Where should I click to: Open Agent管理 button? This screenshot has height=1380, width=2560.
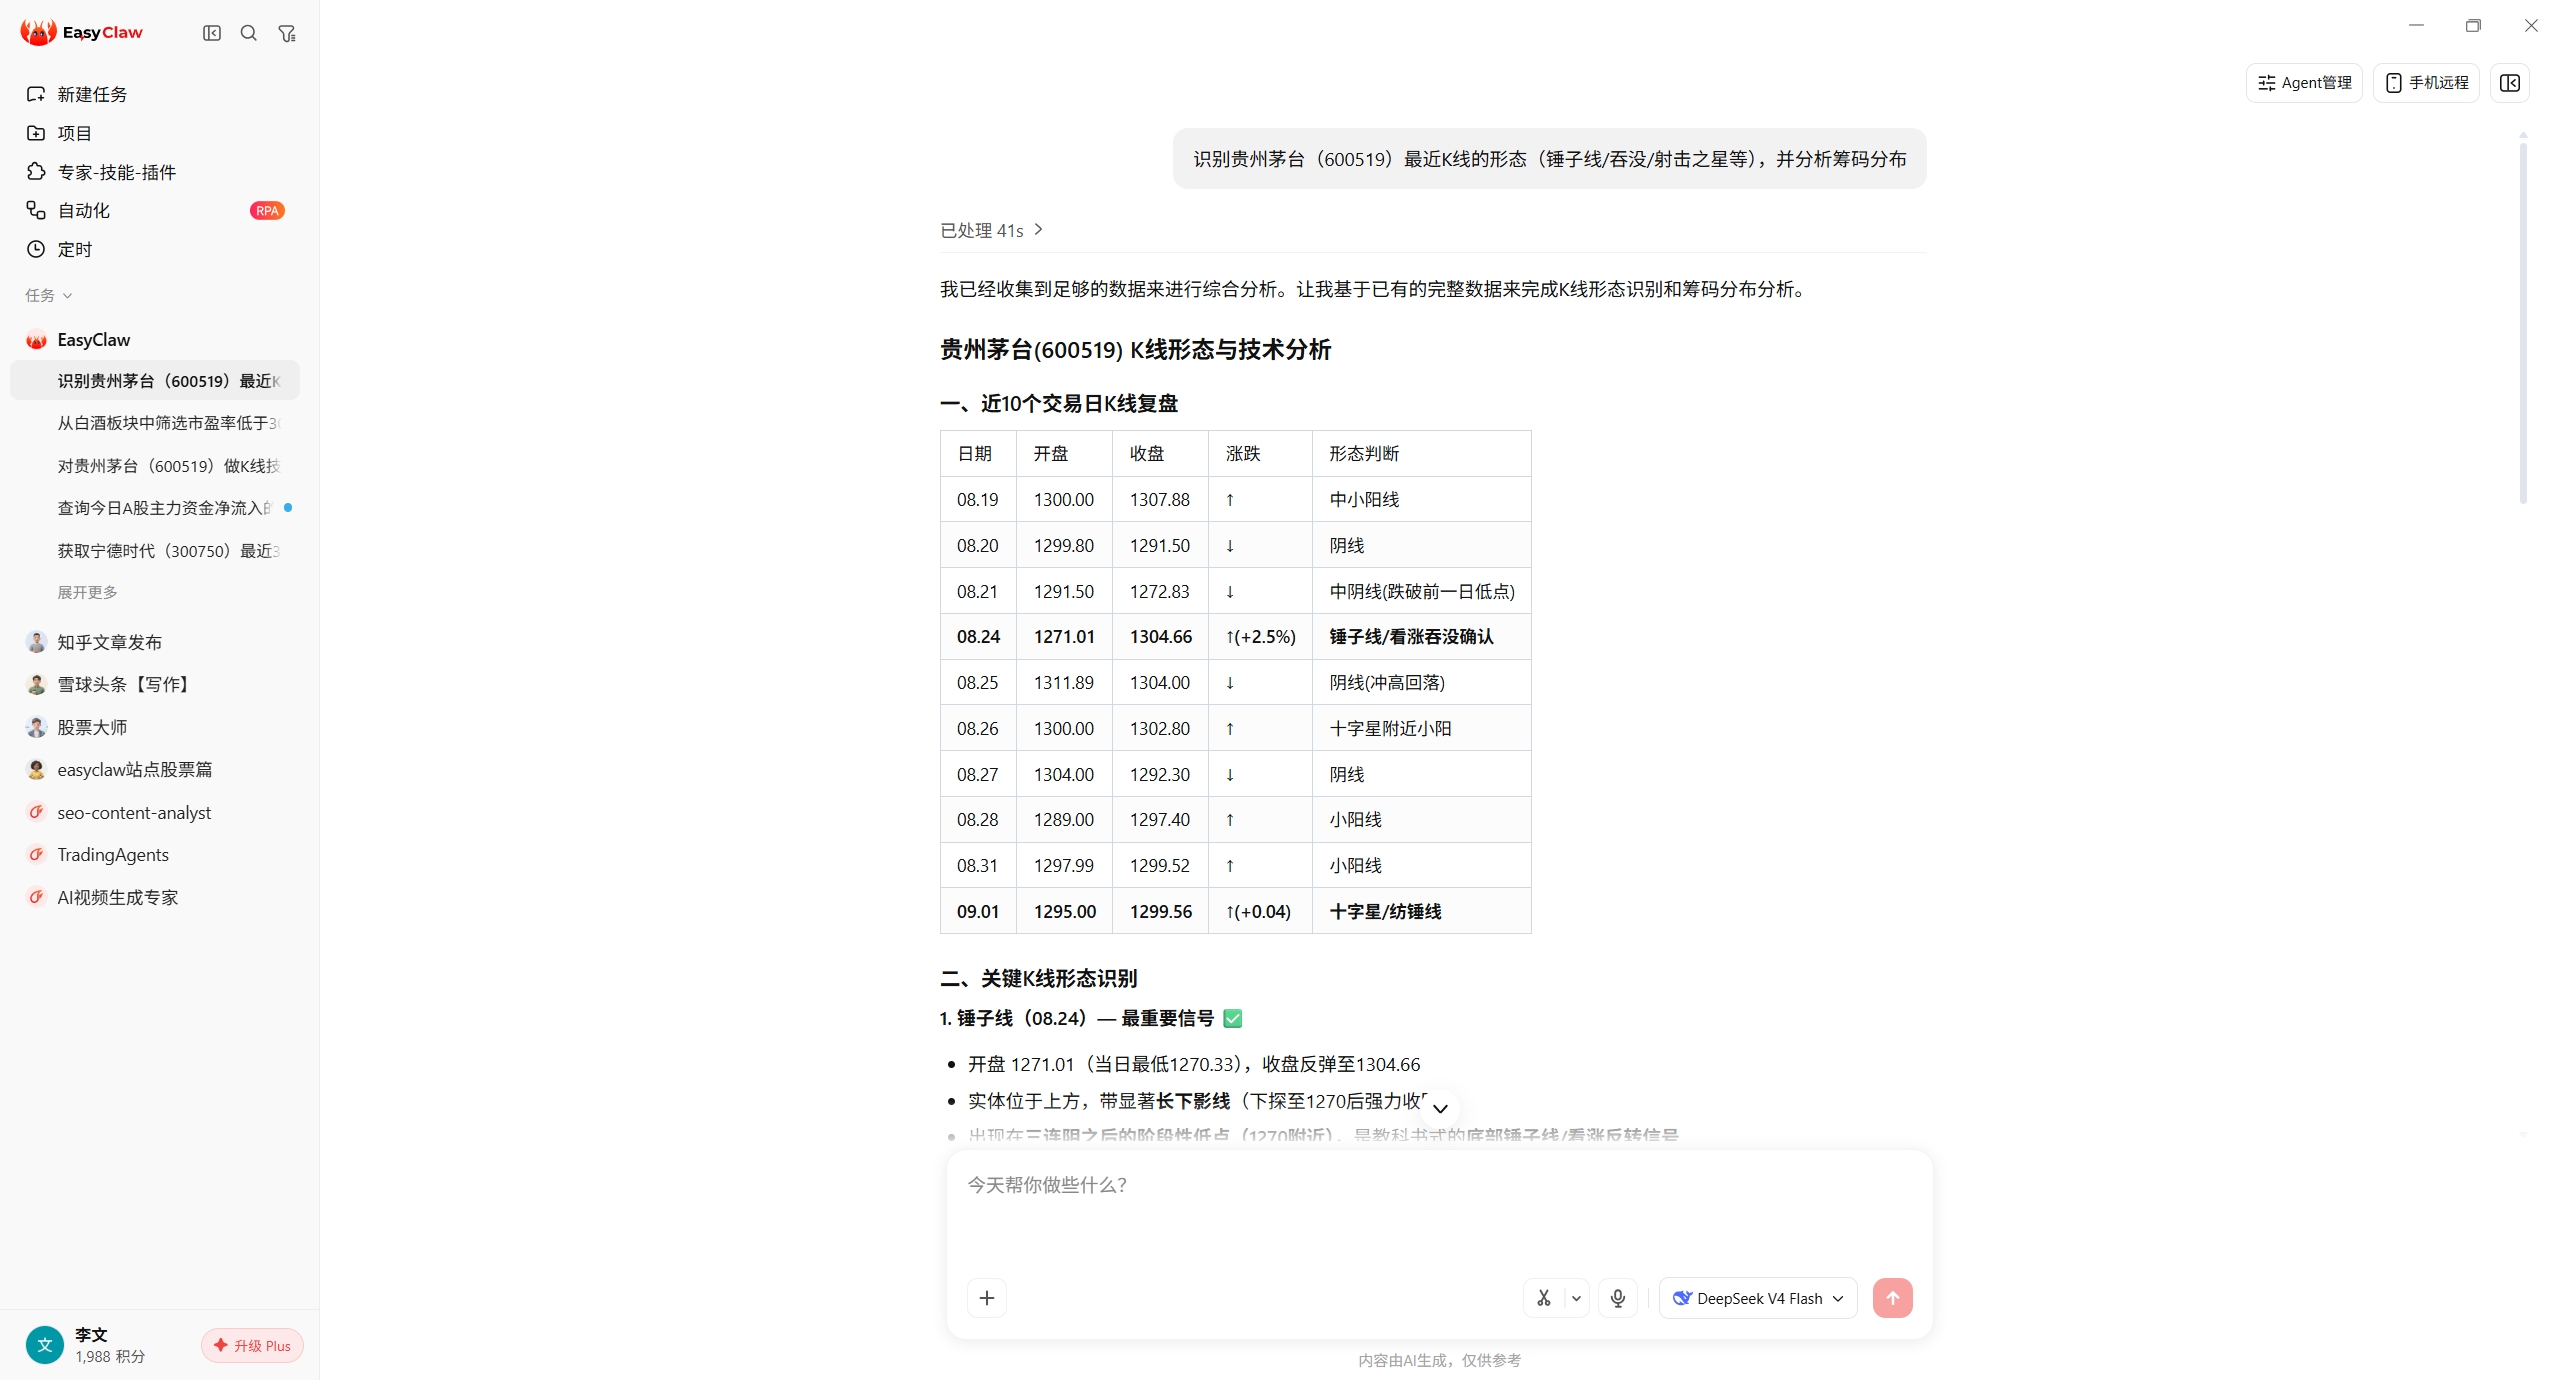[x=2304, y=83]
